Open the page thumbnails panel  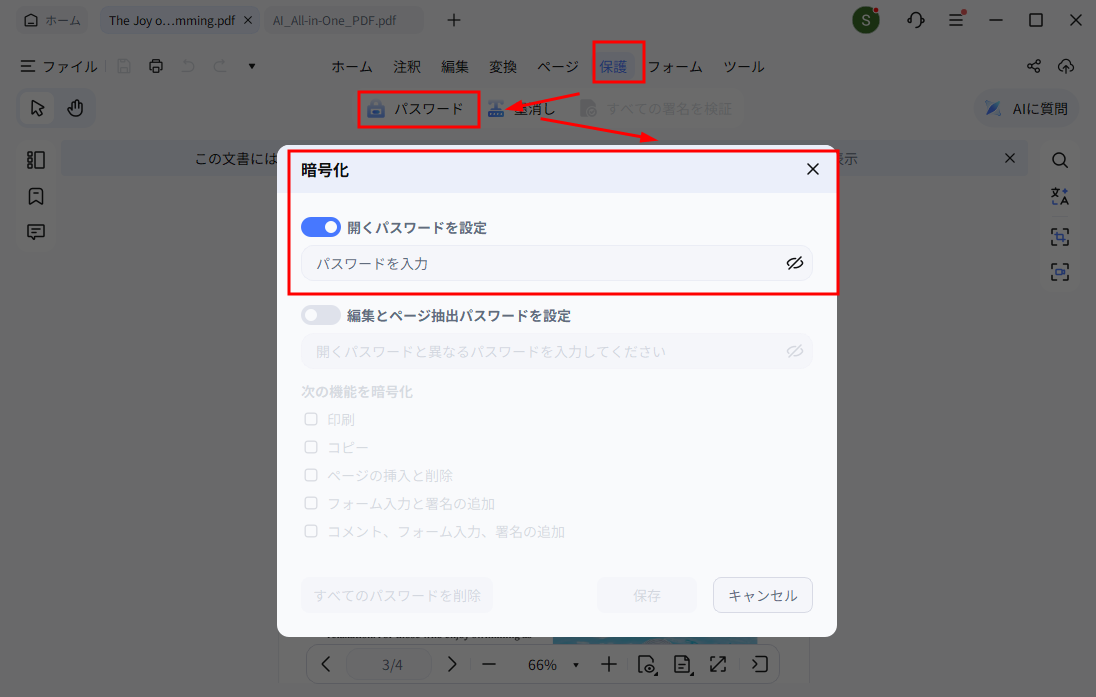tap(35, 159)
